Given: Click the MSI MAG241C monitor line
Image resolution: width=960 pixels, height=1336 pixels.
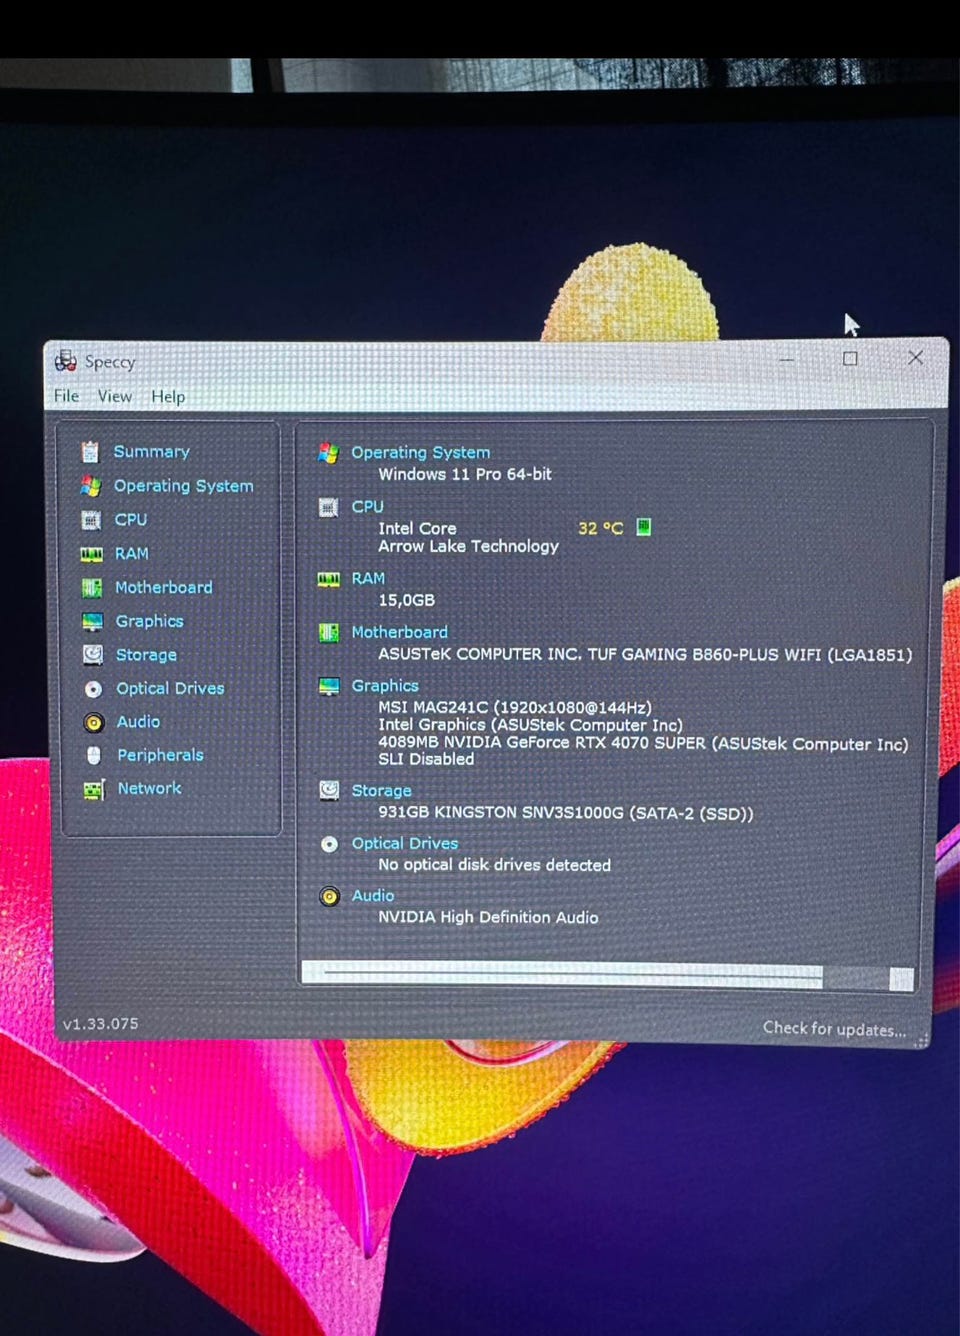Looking at the screenshot, I should coord(514,707).
